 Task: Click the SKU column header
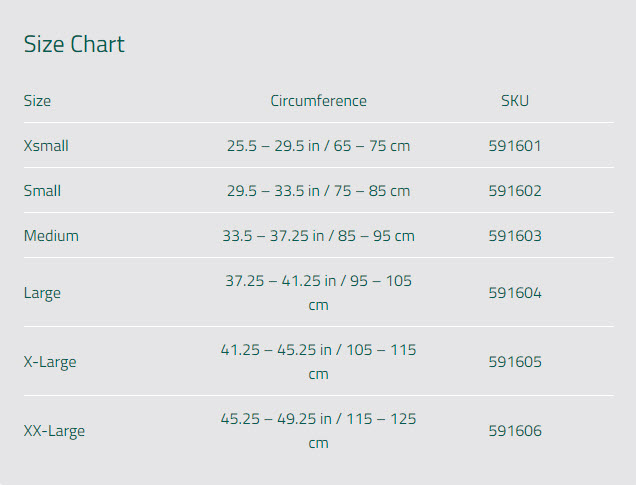(515, 101)
